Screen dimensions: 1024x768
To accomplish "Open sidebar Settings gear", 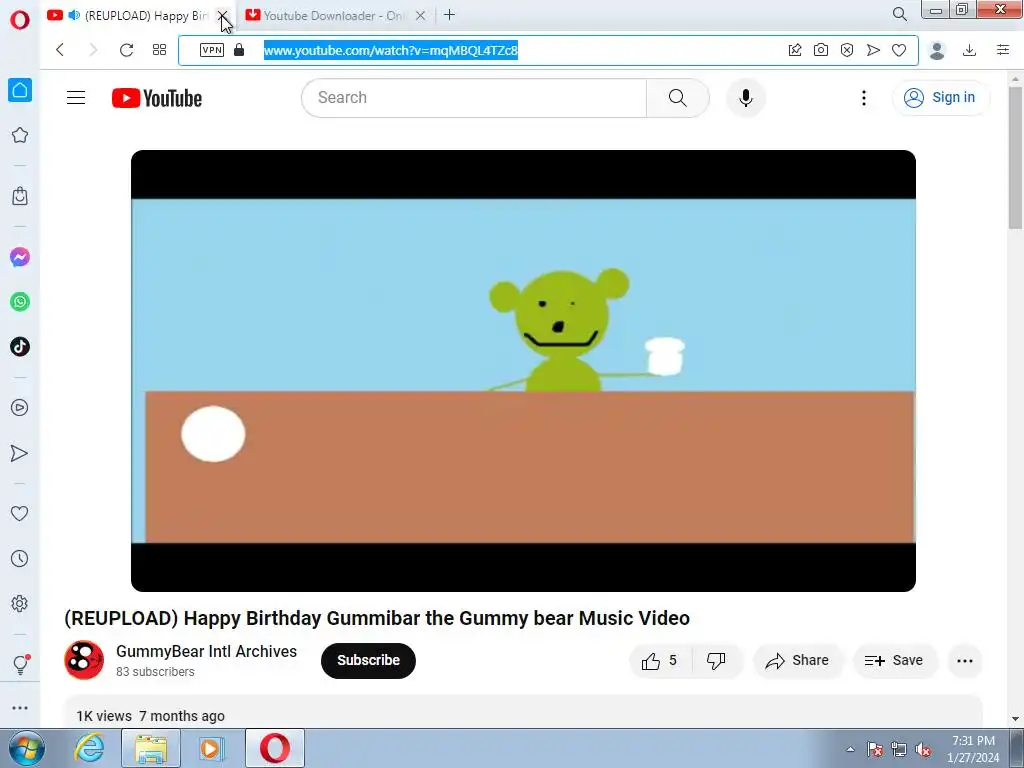I will coord(20,603).
